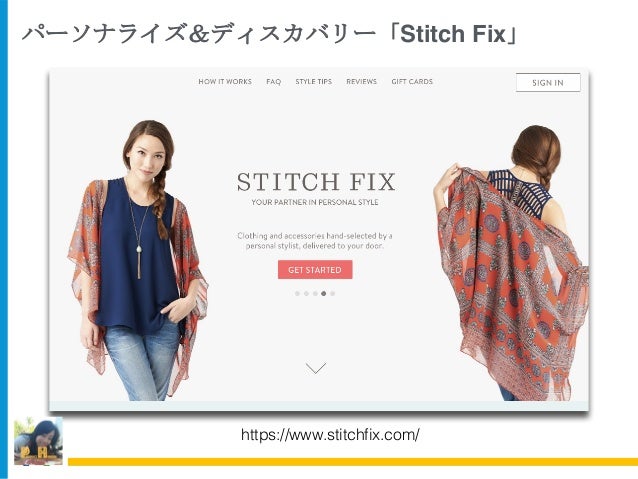
Task: Click the YOUR PARTNER IN PERSONAL STYLE tagline
Action: pyautogui.click(x=315, y=202)
